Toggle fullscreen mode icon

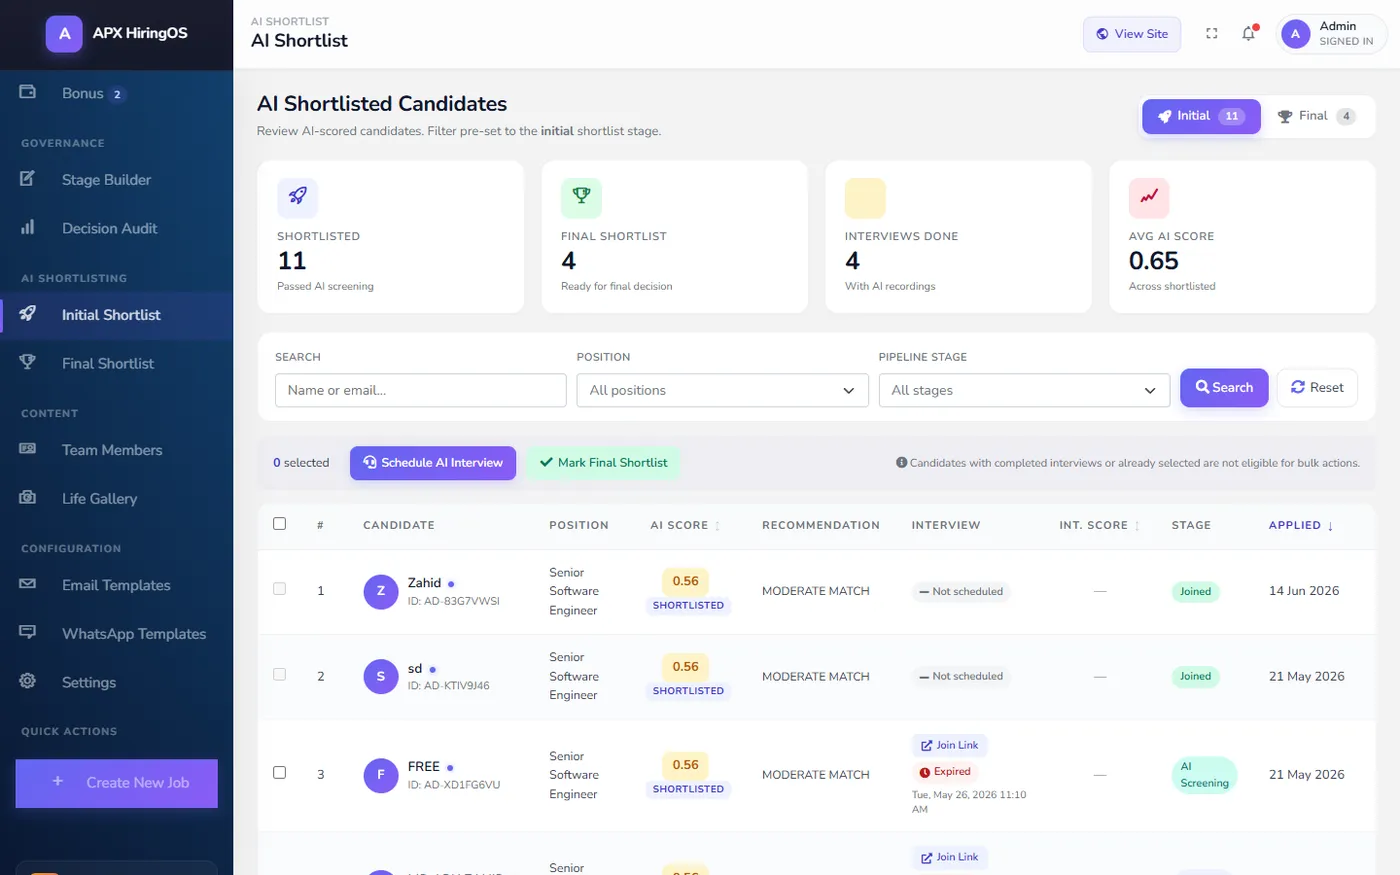(1212, 33)
